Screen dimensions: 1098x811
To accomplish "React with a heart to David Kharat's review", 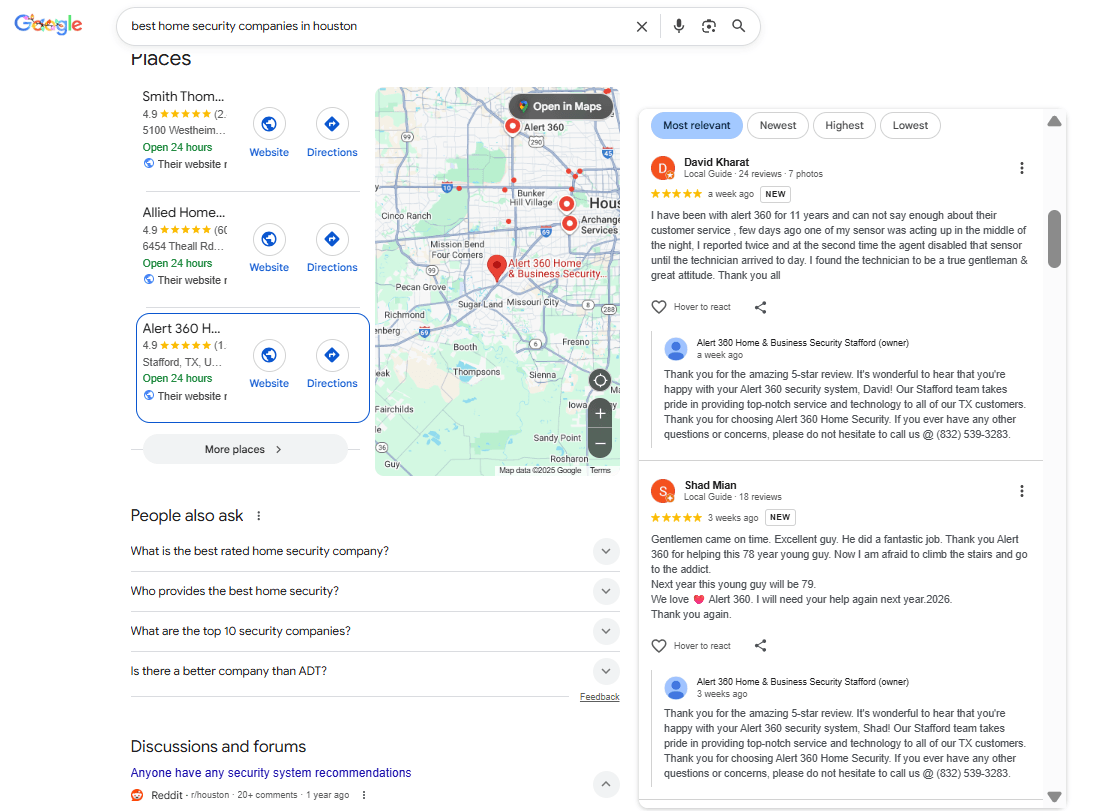I will 659,306.
